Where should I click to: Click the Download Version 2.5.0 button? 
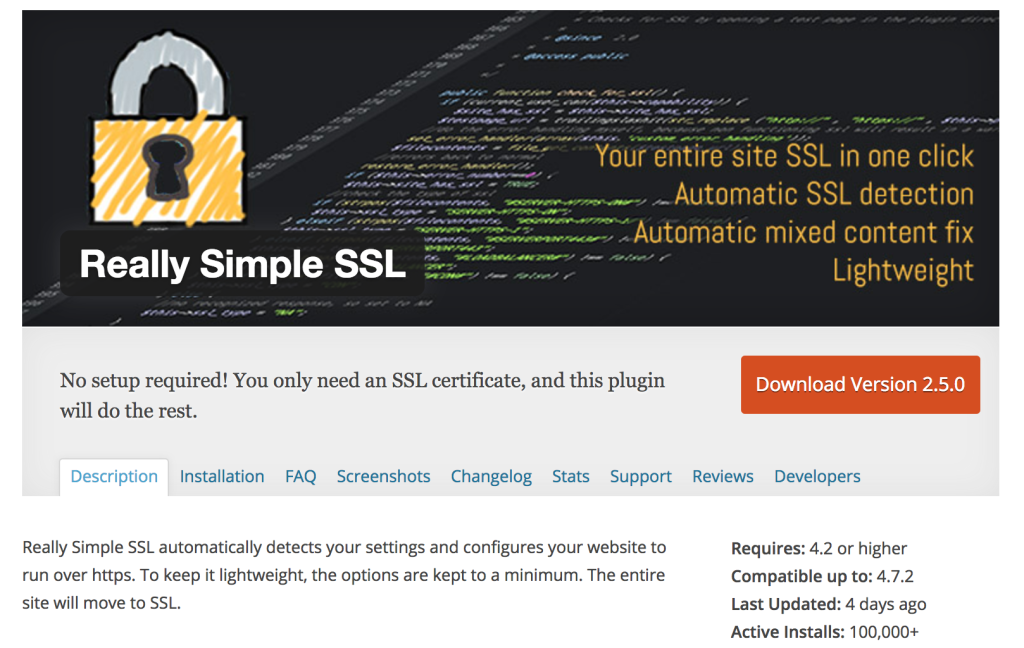point(860,384)
